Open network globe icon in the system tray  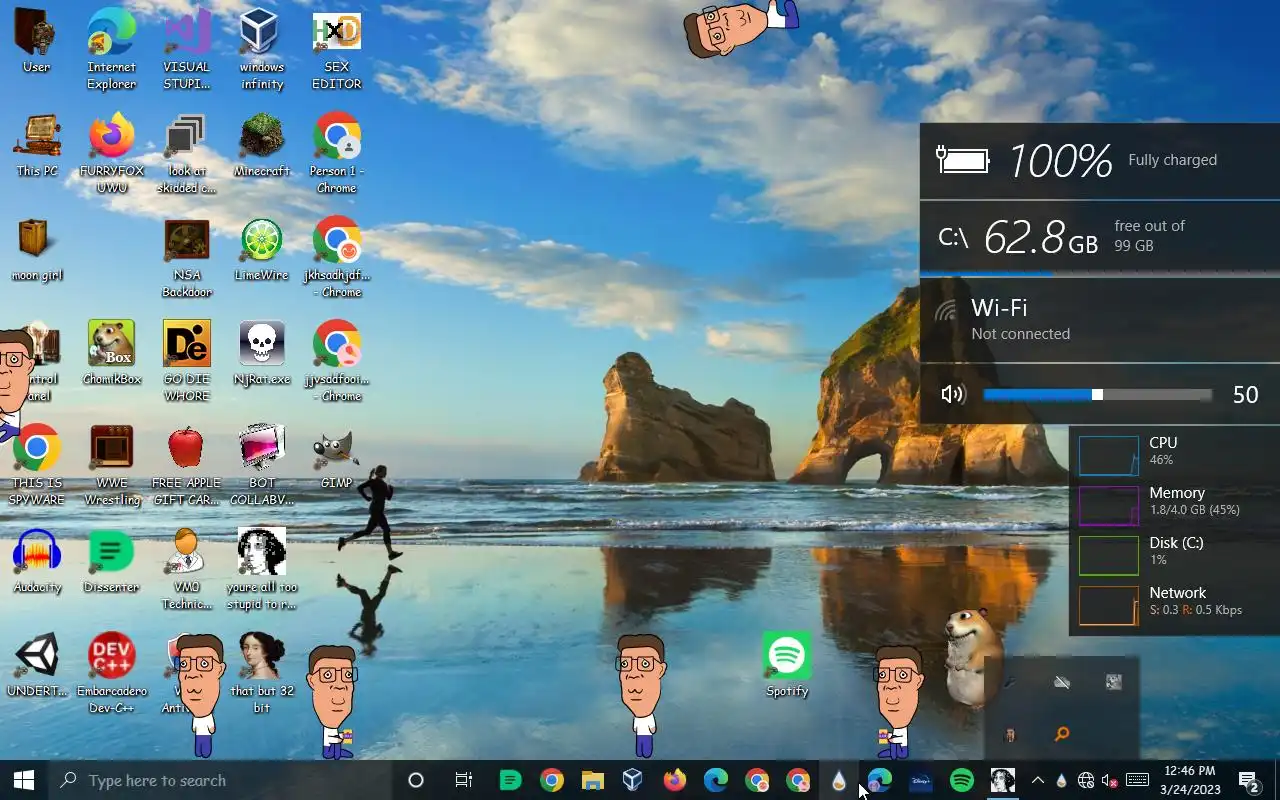1085,780
